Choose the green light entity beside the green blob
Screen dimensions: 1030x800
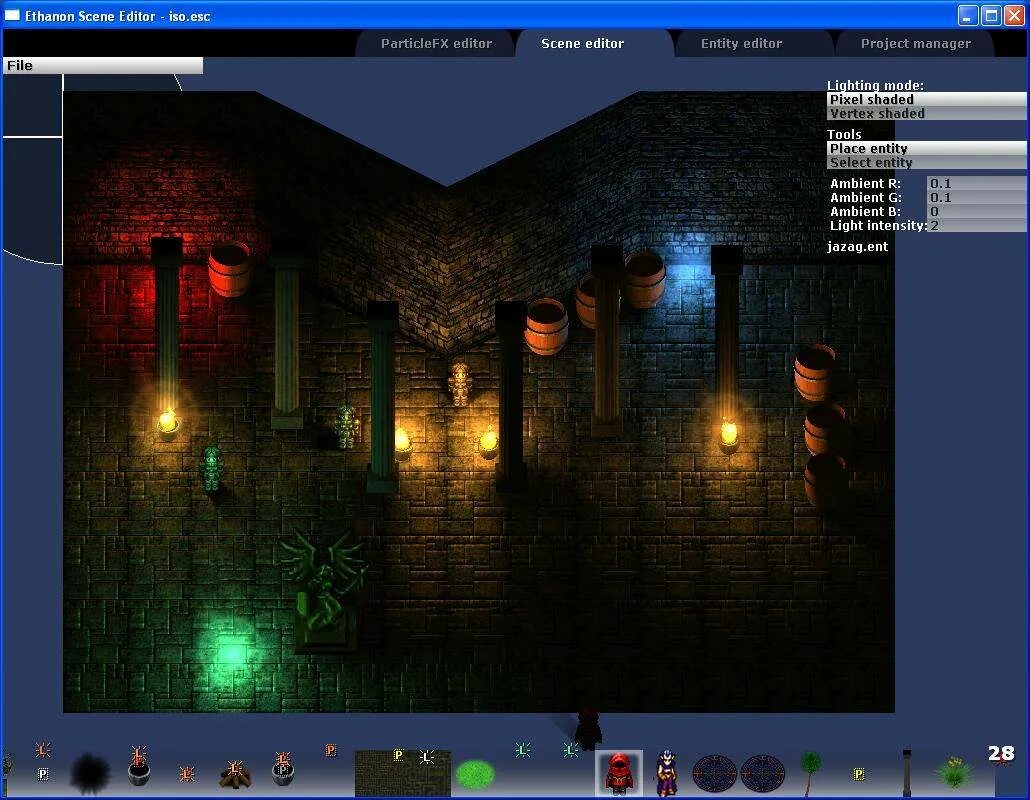coord(523,749)
